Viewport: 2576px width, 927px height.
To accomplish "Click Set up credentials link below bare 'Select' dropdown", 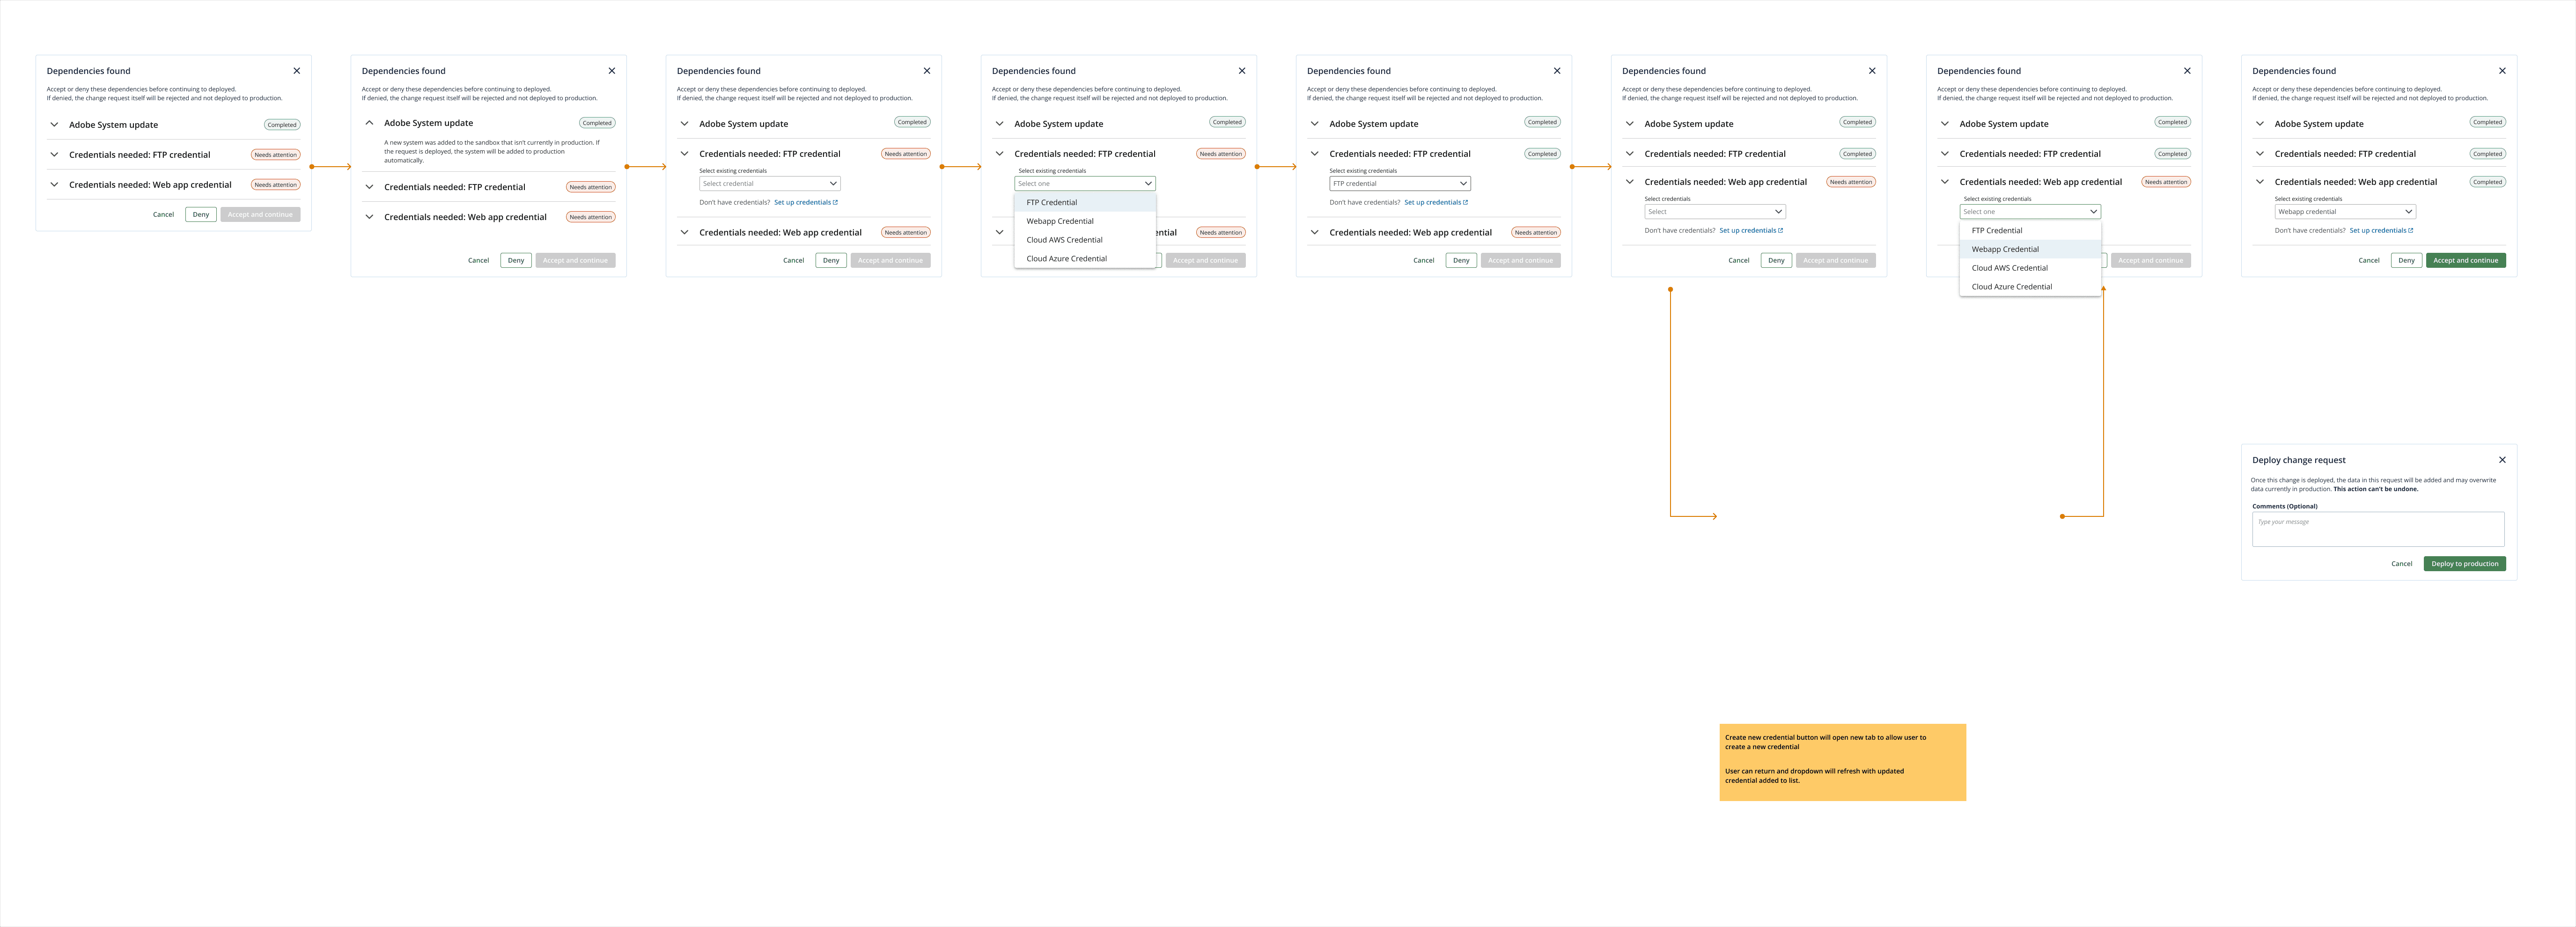I will pos(1750,231).
